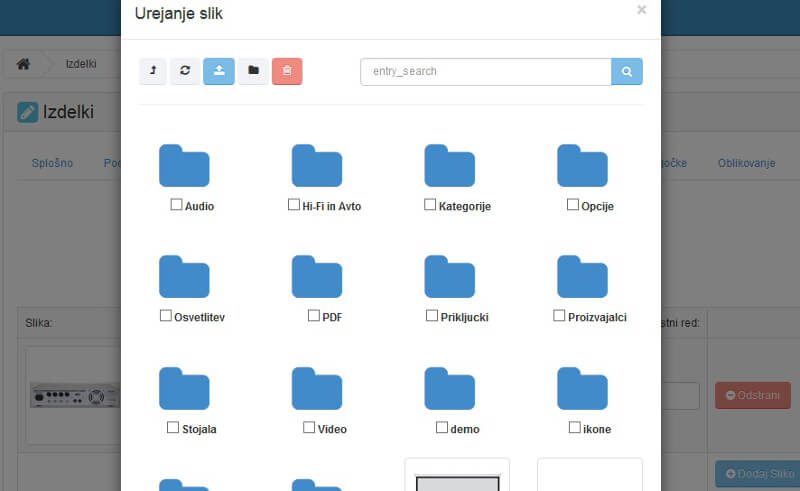Select the Video folder checkbox
Viewport: 800px width, 491px height.
(309, 427)
